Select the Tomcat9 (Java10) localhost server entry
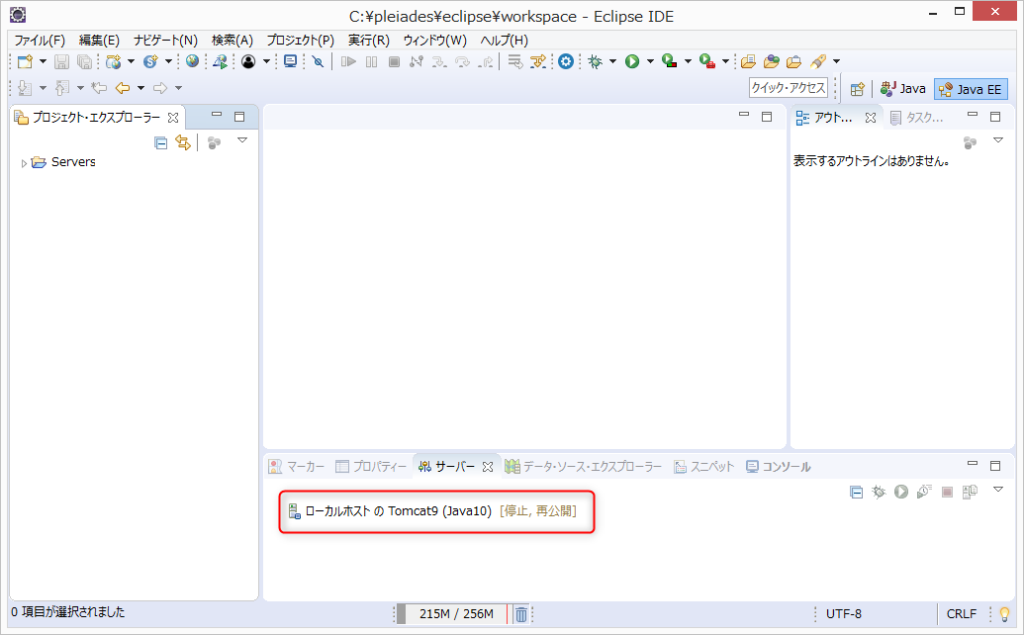The image size is (1024, 635). 432,511
